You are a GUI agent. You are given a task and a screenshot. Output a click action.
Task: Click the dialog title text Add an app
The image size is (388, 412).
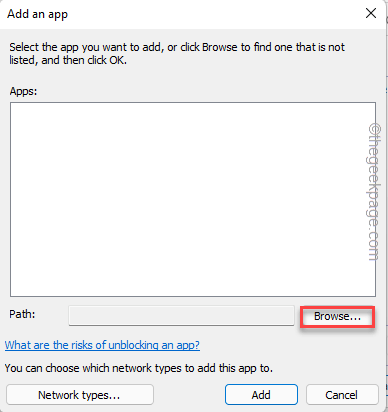point(38,14)
